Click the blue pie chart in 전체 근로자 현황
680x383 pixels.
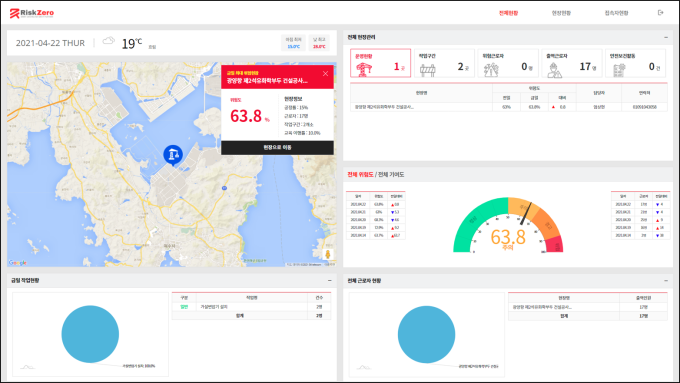click(x=426, y=334)
